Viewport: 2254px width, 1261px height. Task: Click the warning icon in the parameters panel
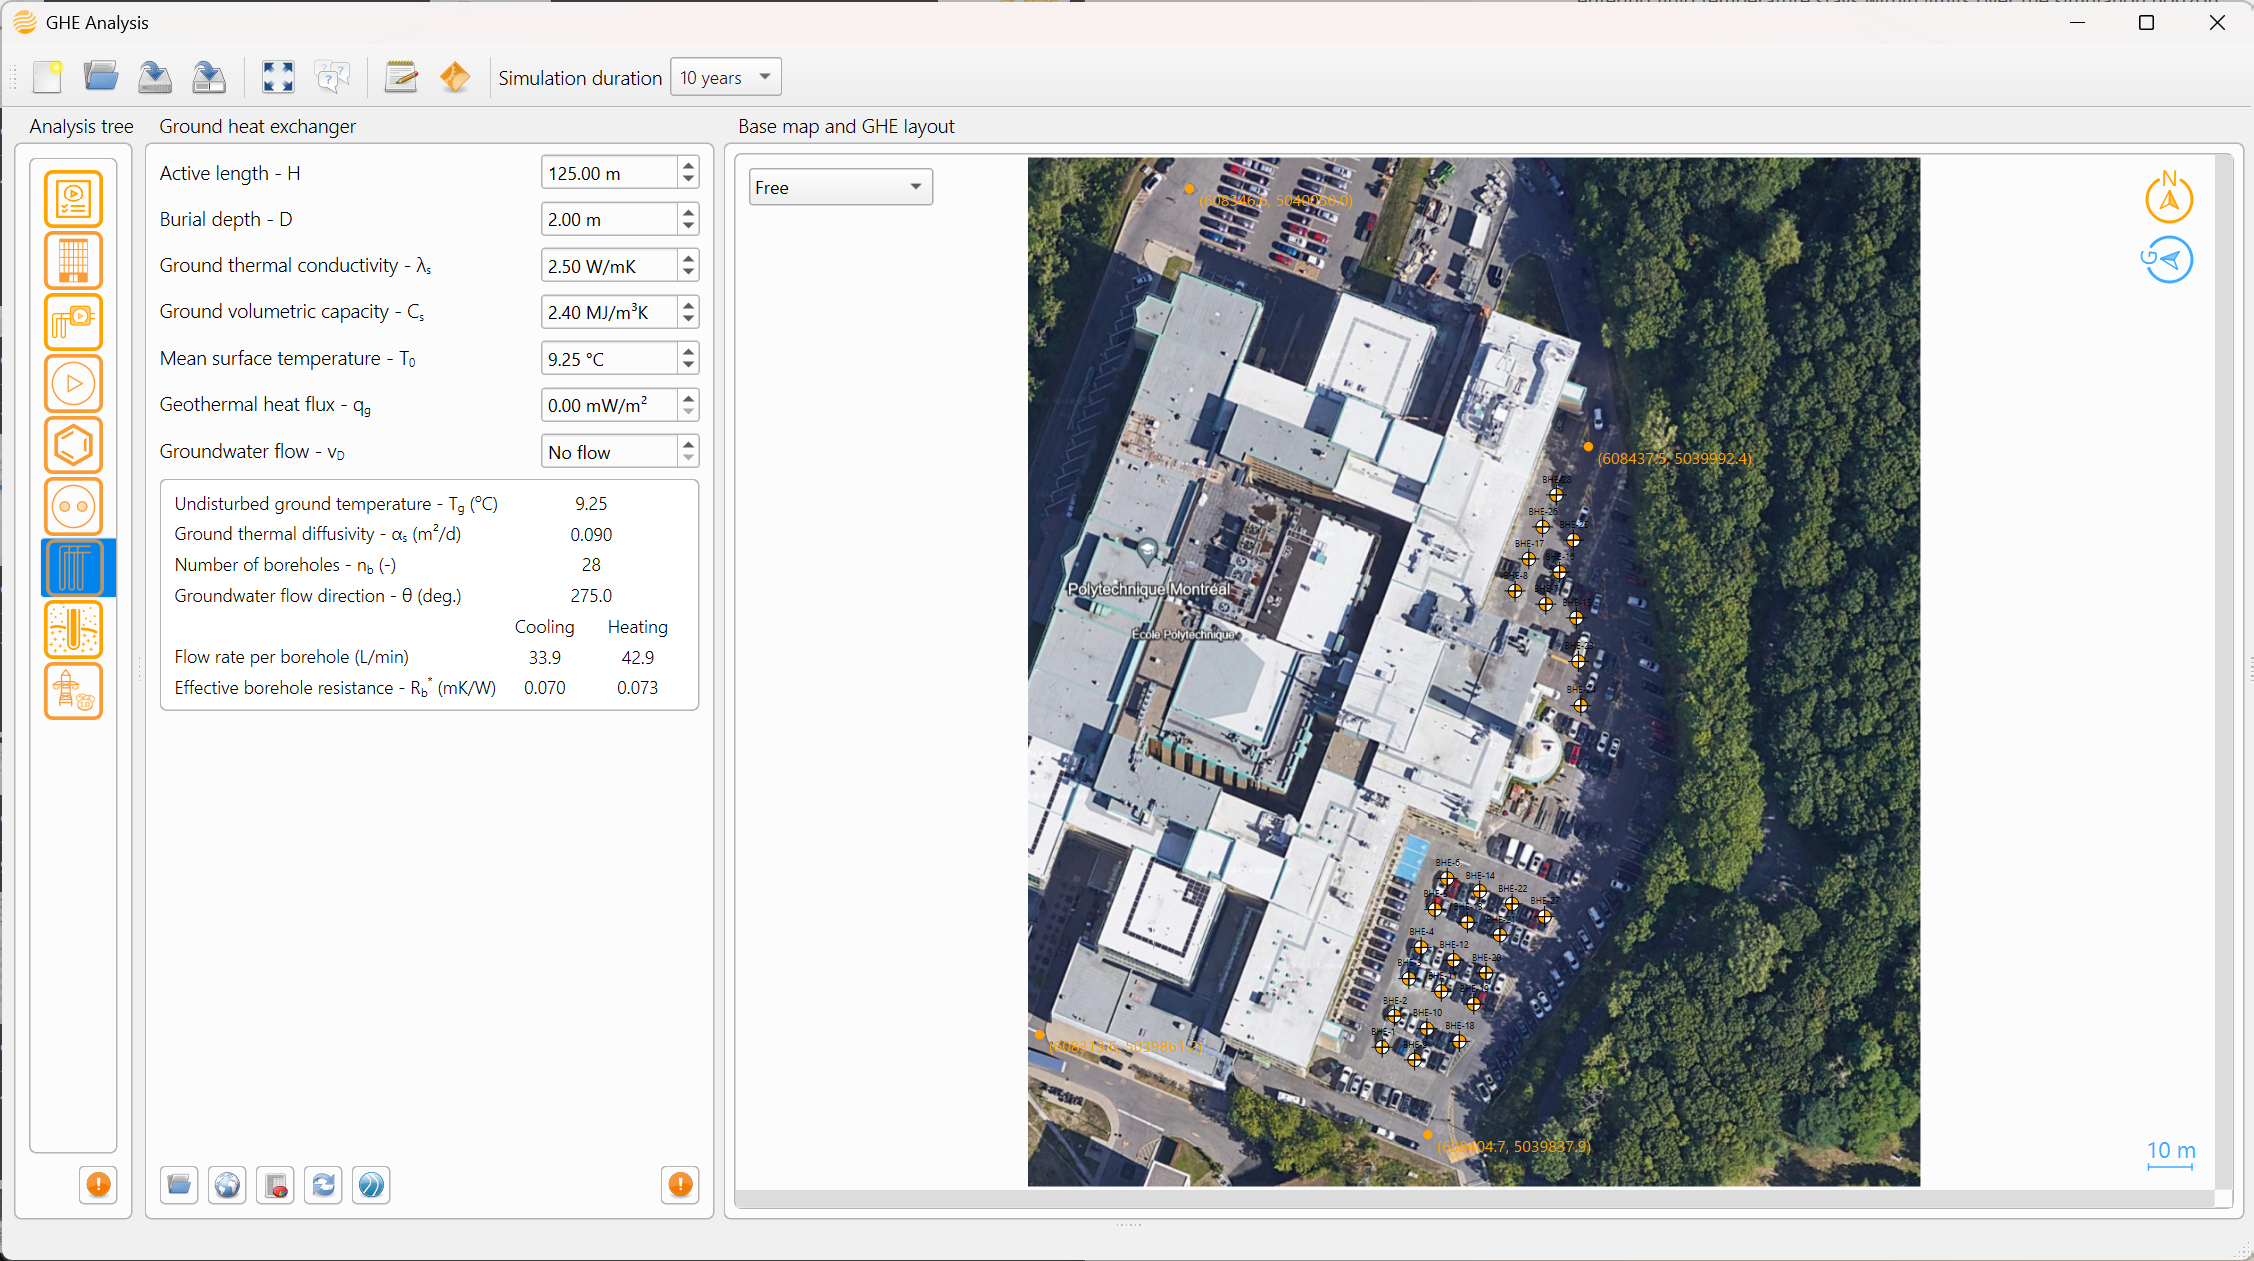click(680, 1185)
